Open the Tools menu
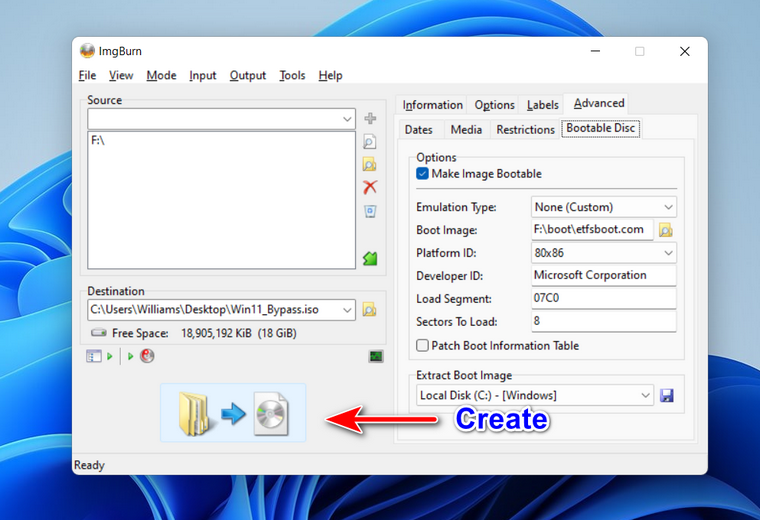 [292, 76]
